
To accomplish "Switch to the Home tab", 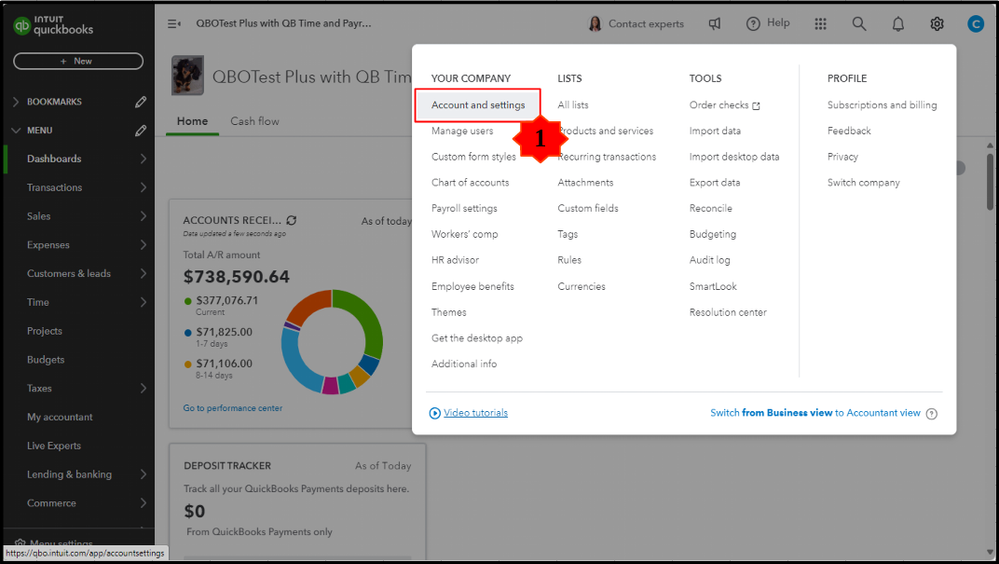I will tap(192, 121).
